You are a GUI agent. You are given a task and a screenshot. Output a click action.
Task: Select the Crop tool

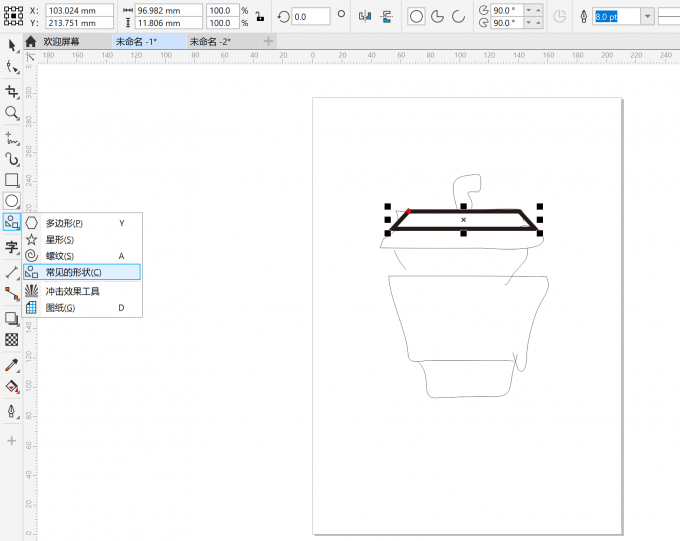[x=12, y=91]
